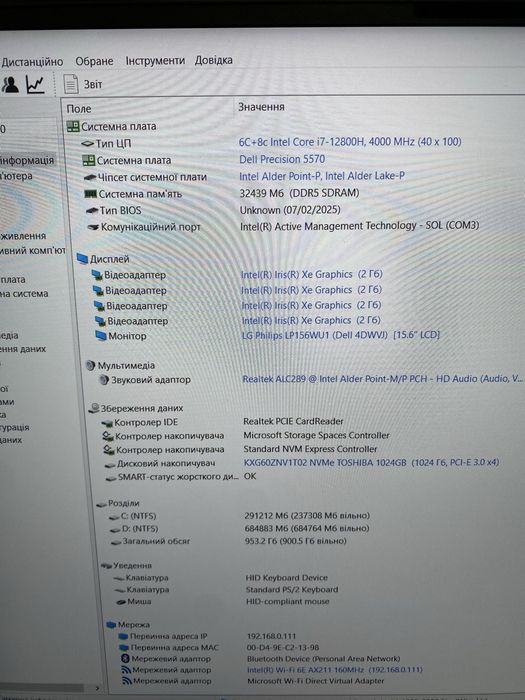This screenshot has height=700, width=525.
Task: Select the 192.168.0.111 primary IP value
Action: click(271, 636)
